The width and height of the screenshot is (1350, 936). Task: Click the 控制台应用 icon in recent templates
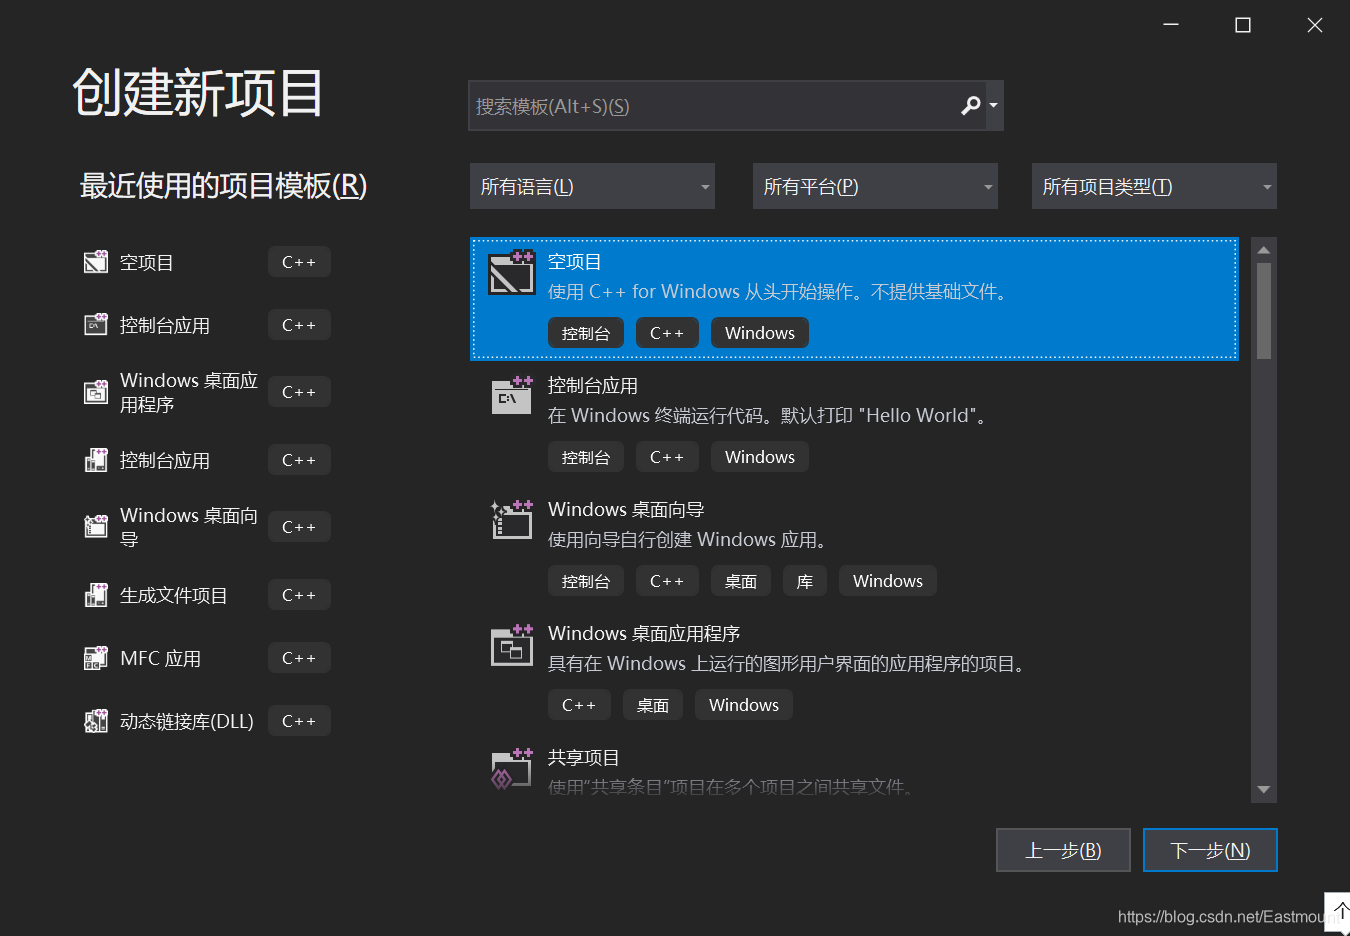click(x=96, y=324)
